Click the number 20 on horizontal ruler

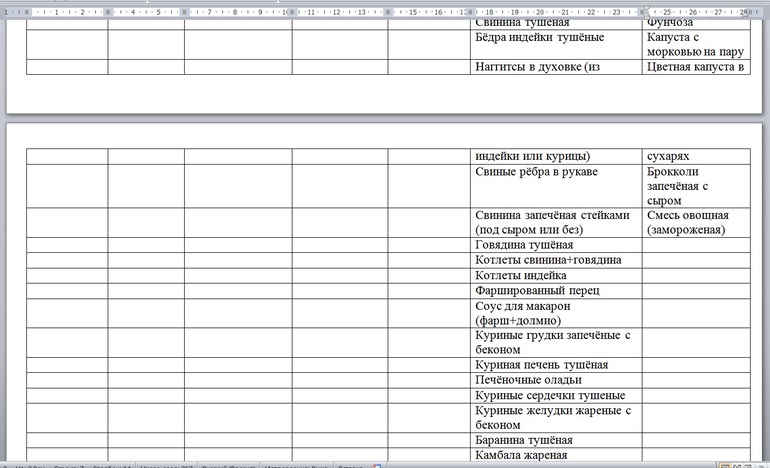pos(541,12)
